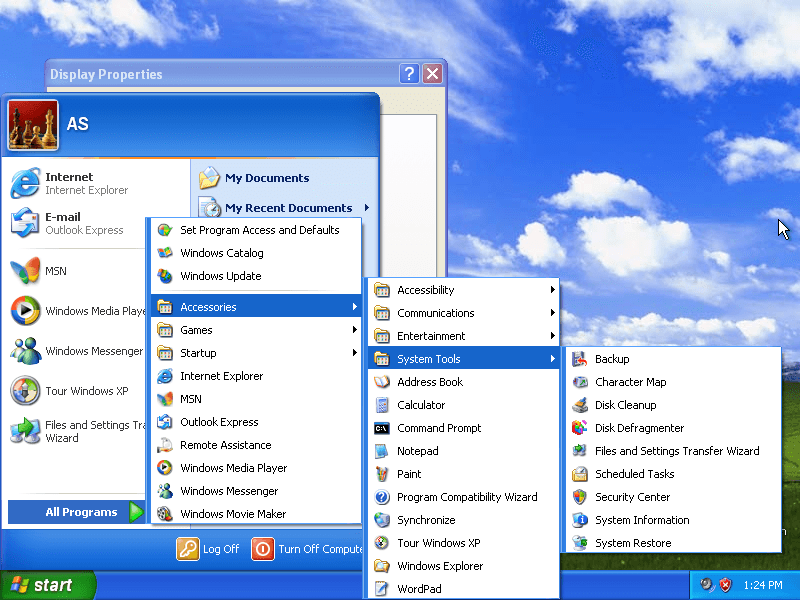
Task: Open Windows Messenger in All Programs list
Action: click(256, 490)
